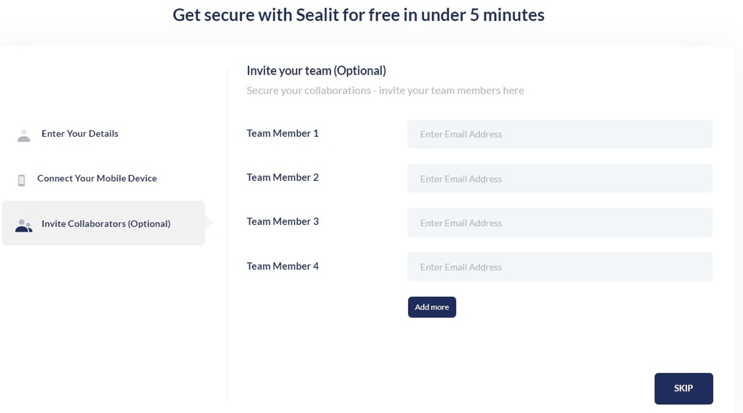Focus the Team Member 3 email field

(560, 223)
